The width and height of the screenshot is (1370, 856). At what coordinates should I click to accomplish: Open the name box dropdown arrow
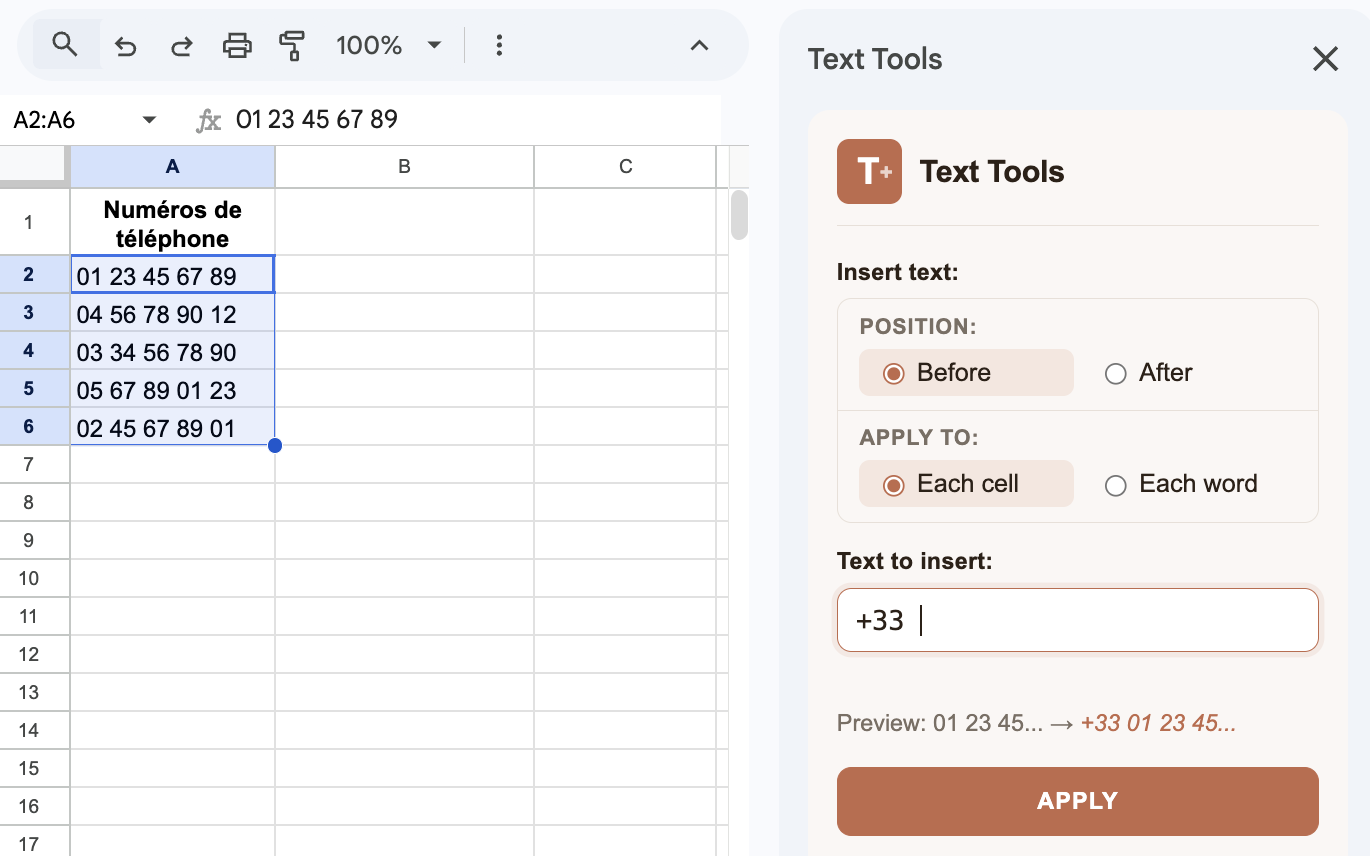tap(148, 119)
